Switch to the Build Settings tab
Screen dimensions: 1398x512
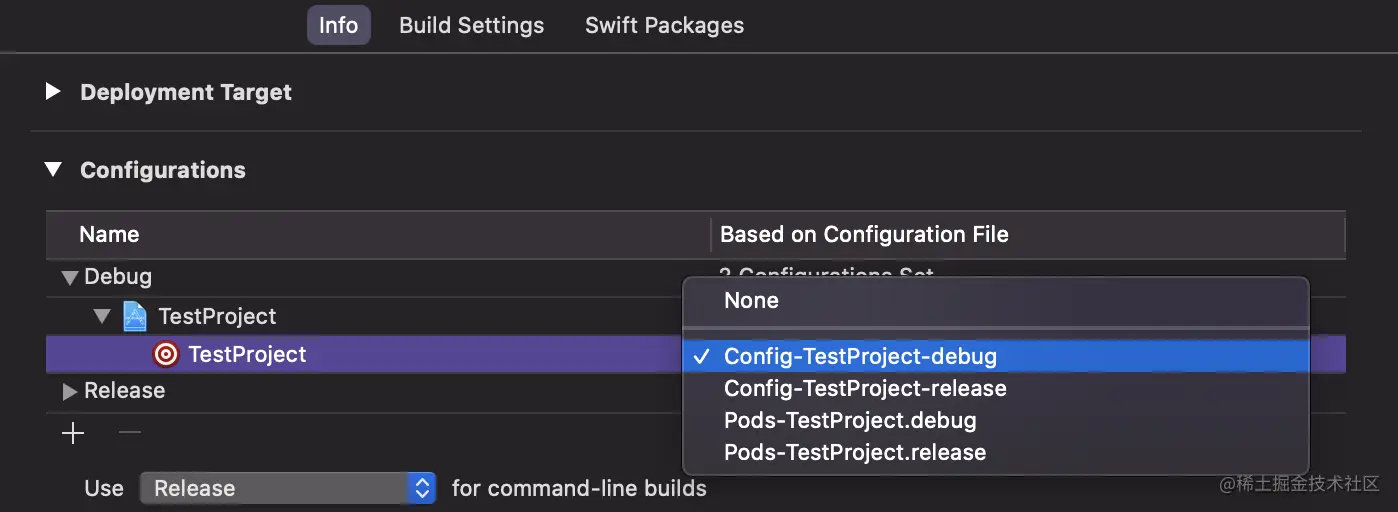(x=471, y=25)
